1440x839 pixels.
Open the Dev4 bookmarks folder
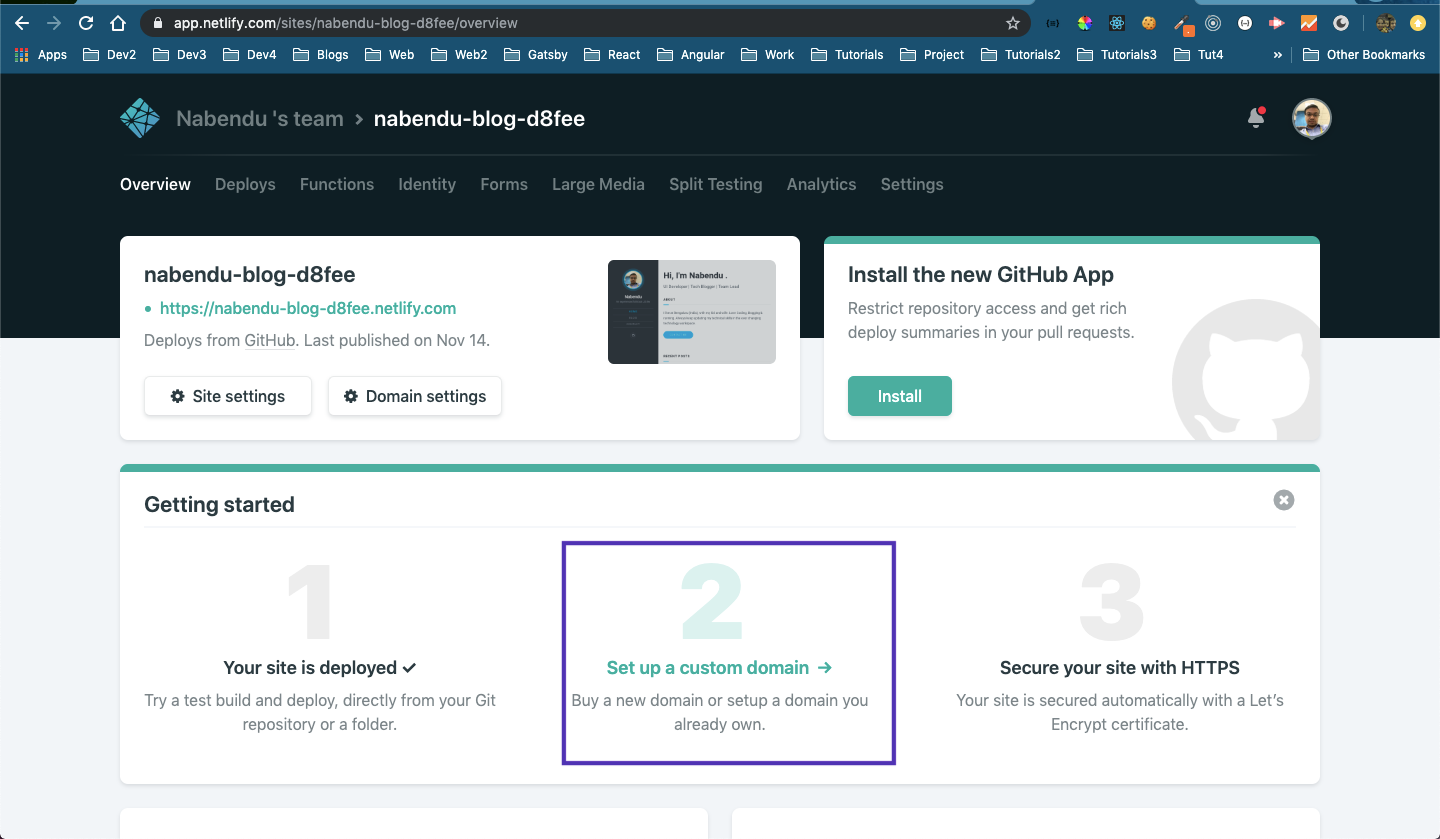point(250,55)
